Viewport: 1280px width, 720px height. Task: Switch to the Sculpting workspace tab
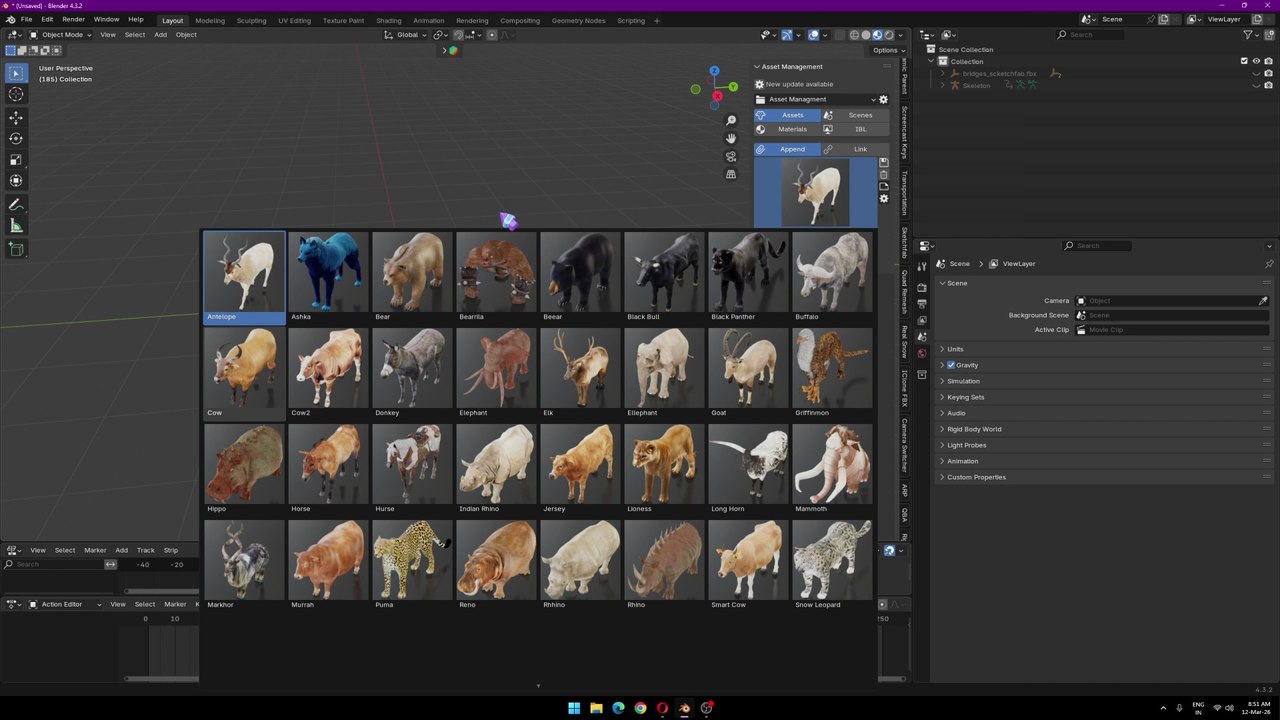[x=251, y=20]
